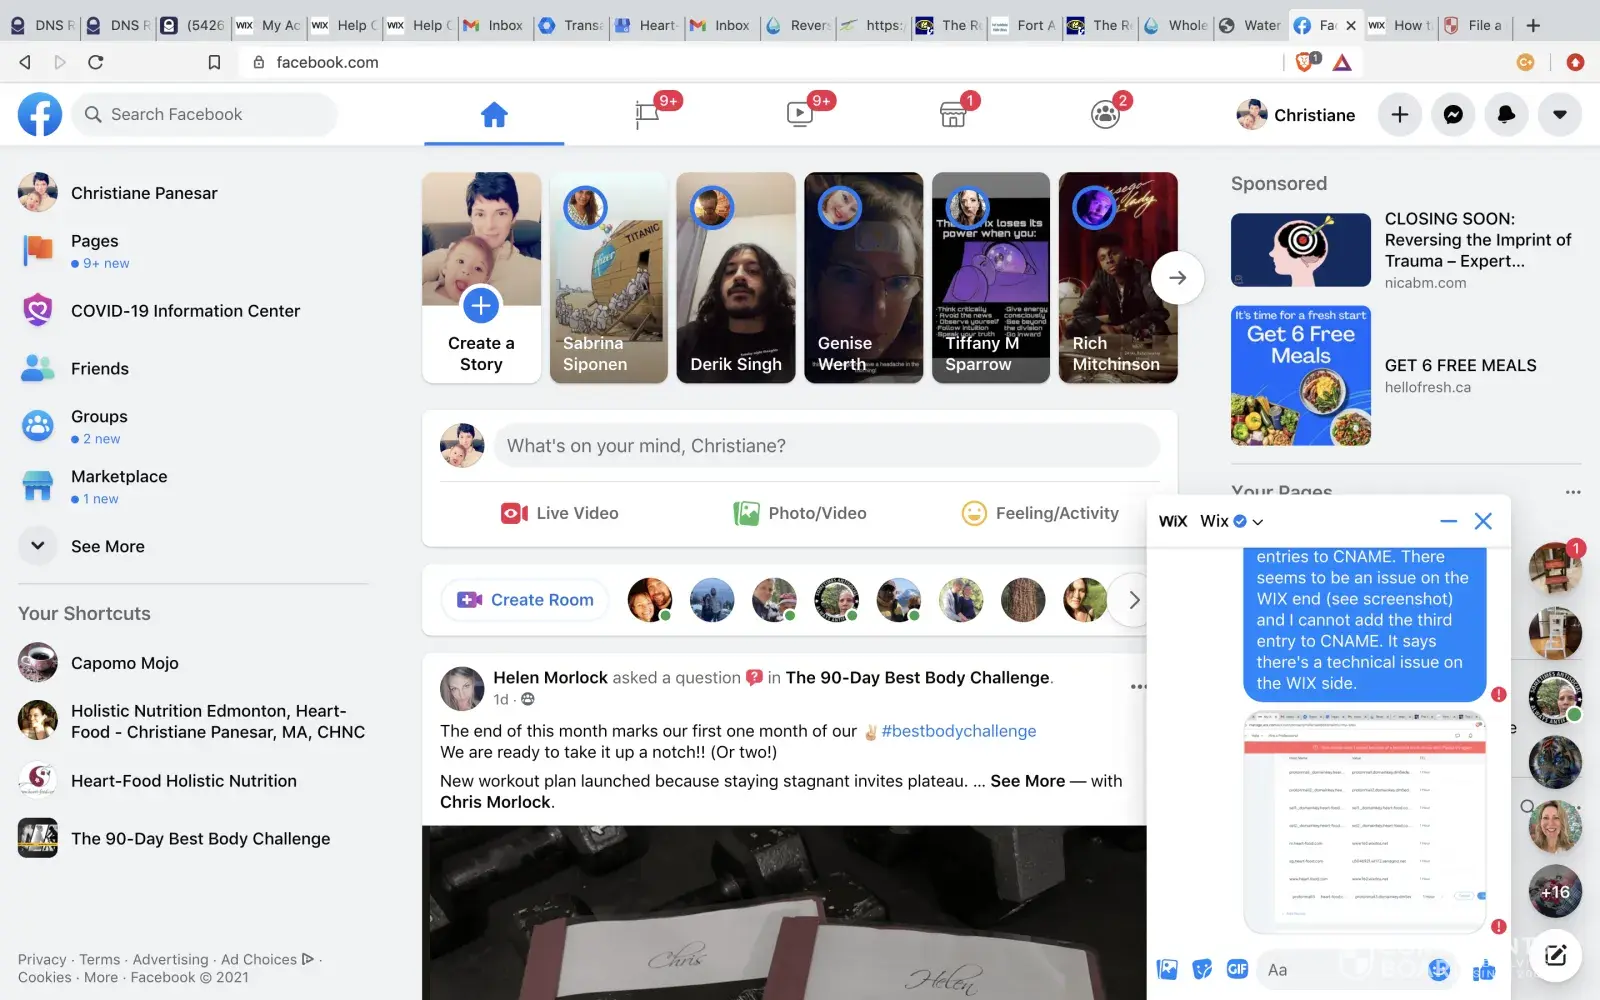The width and height of the screenshot is (1600, 1000).
Task: Open the new message compose icon
Action: point(1555,955)
